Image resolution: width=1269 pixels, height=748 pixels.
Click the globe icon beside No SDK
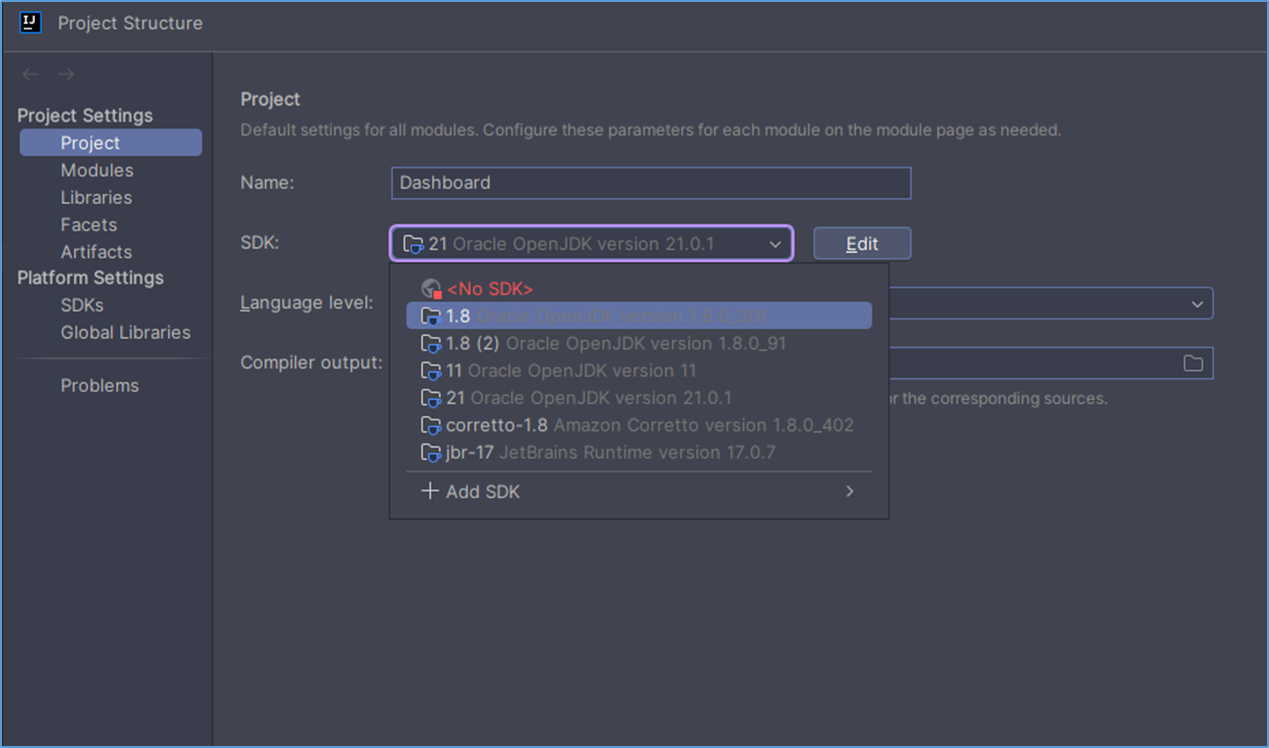tap(432, 289)
